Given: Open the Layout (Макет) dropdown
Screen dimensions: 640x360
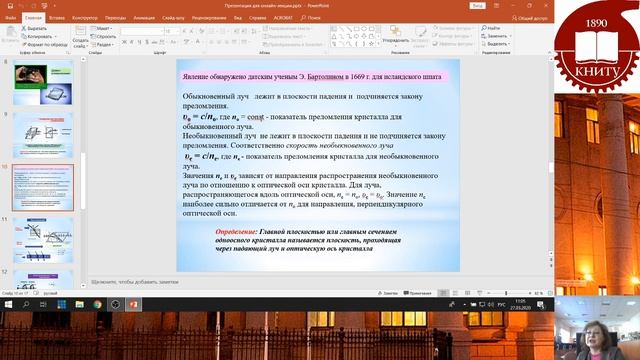Looking at the screenshot, I should click(101, 29).
